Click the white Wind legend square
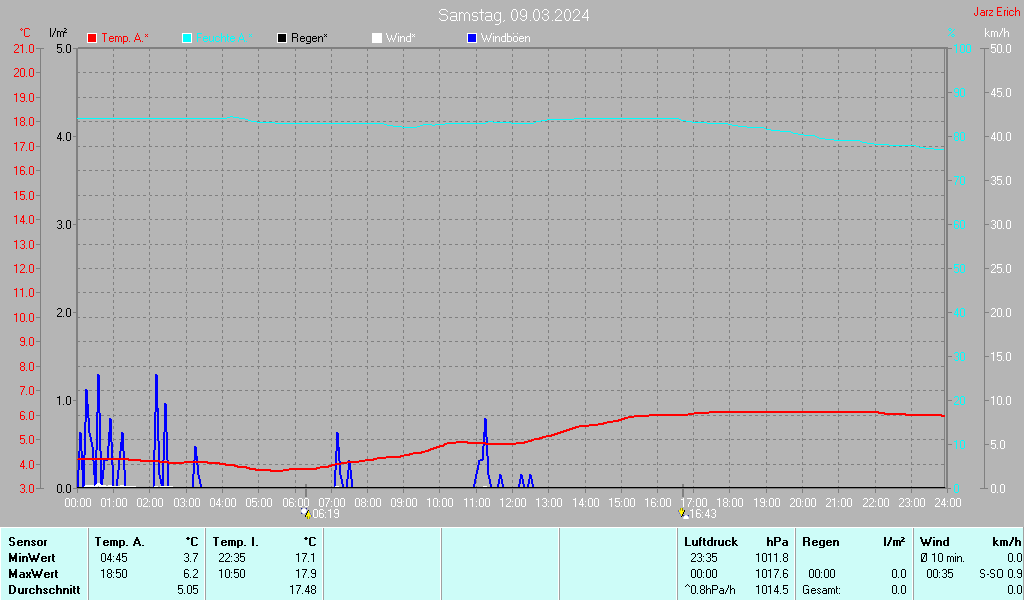 377,38
